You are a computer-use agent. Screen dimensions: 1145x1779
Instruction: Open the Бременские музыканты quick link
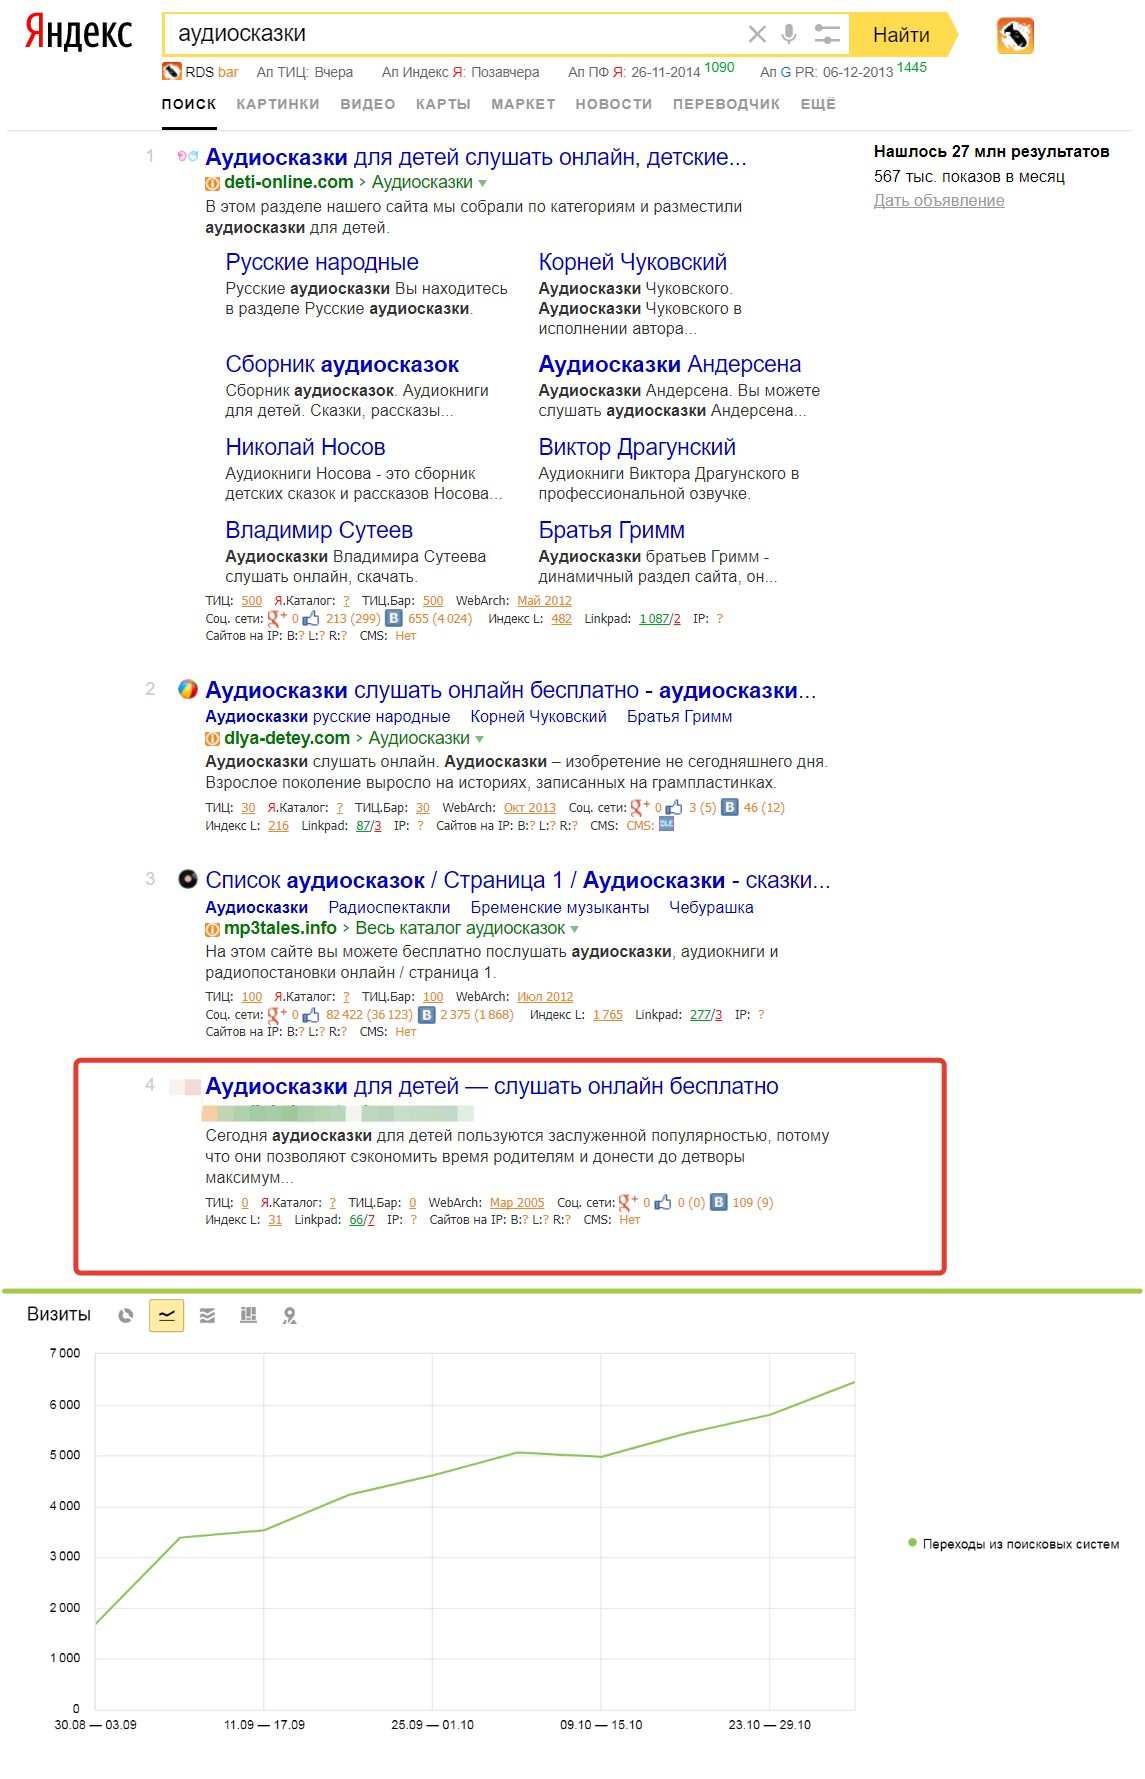click(x=560, y=907)
